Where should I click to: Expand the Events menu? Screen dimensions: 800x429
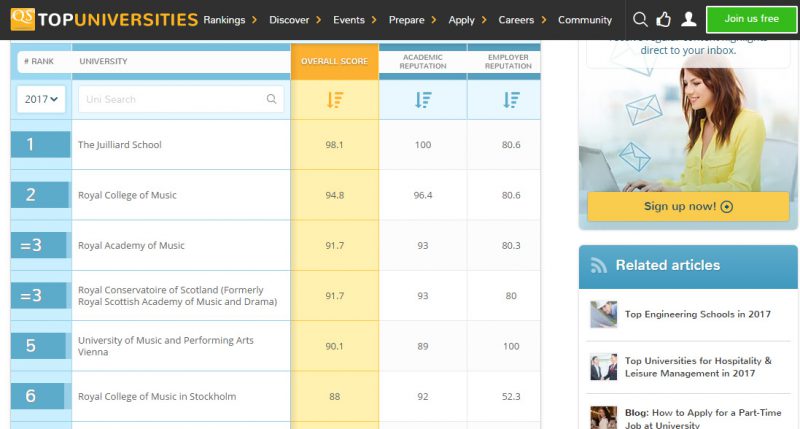pos(355,20)
